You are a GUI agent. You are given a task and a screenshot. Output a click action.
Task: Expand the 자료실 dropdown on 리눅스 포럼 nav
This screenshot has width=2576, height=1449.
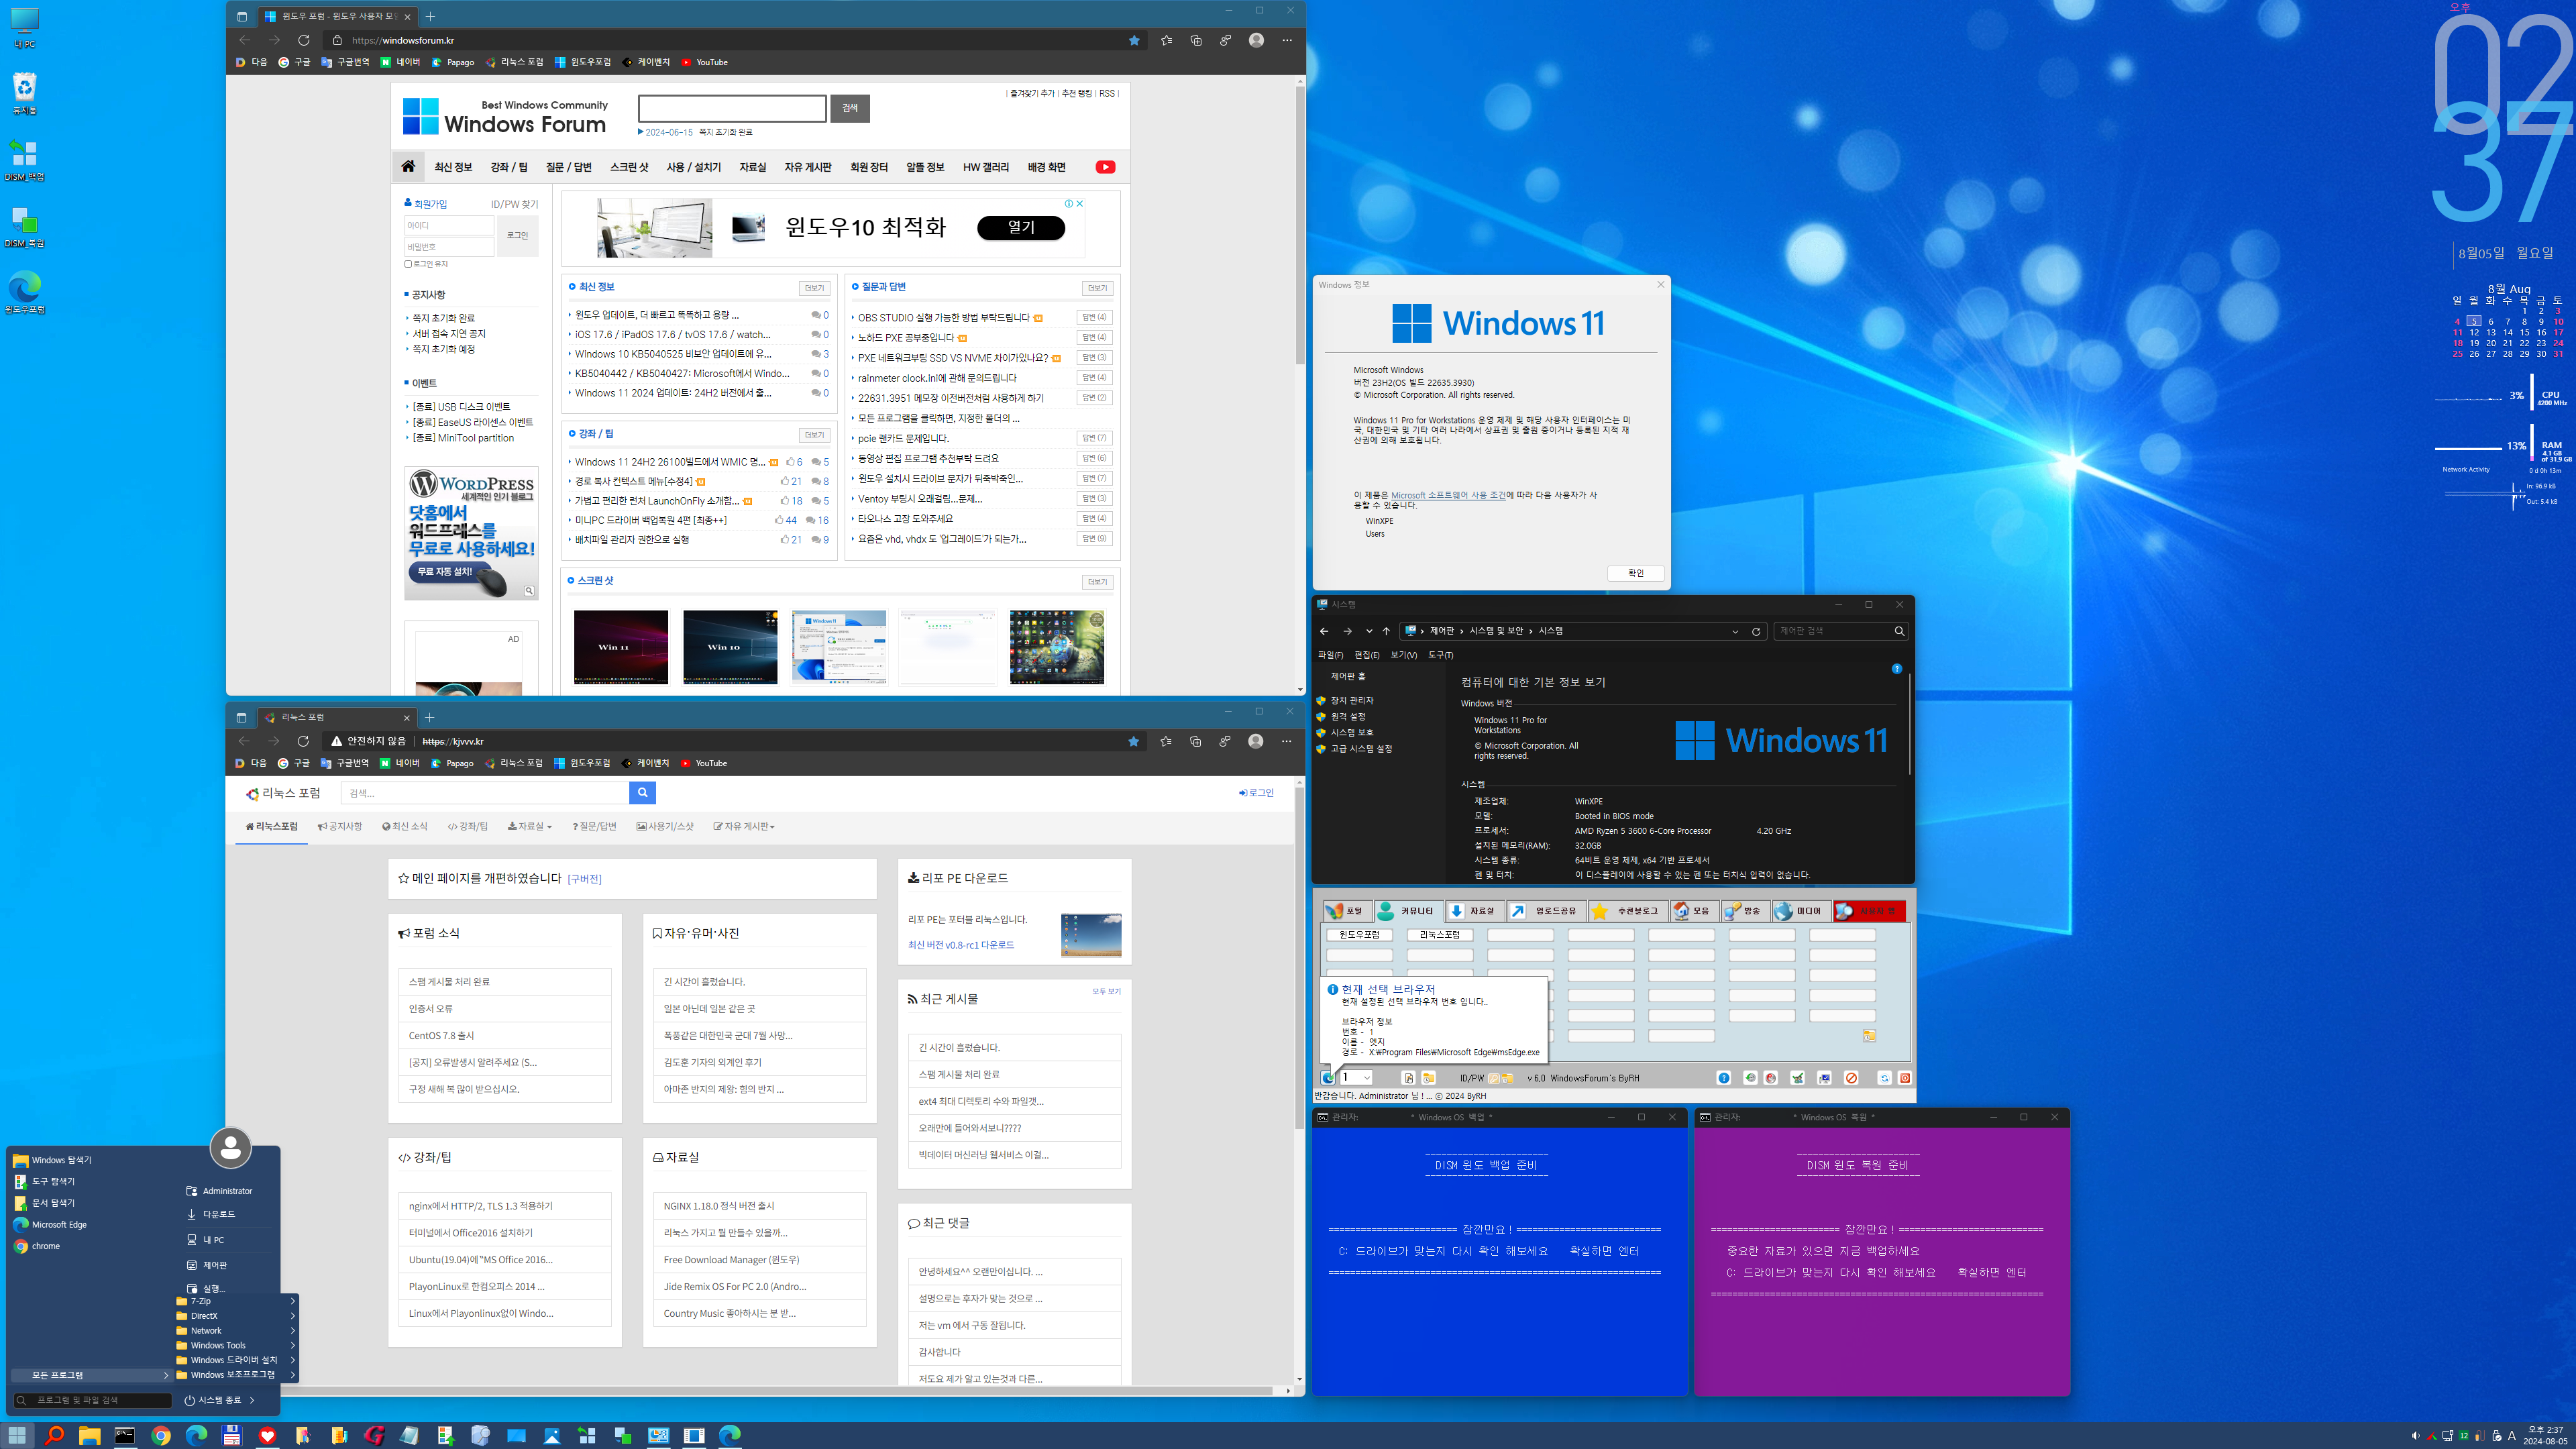[x=529, y=826]
